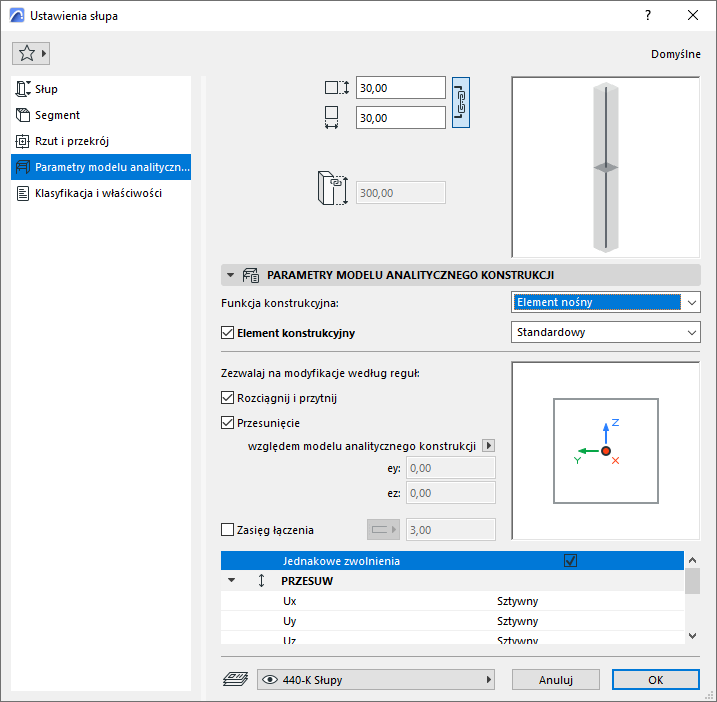Click the PRZESUW translation arrow icon

point(261,580)
